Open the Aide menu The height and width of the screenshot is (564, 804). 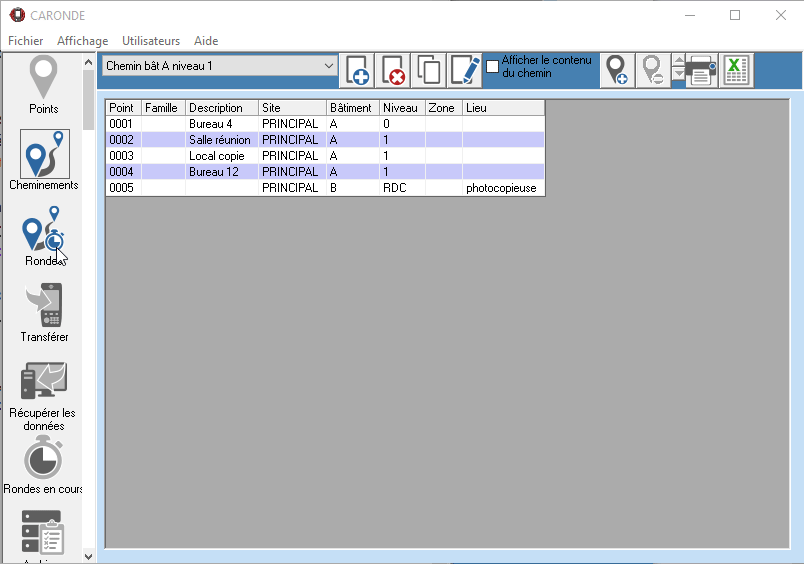coord(206,41)
